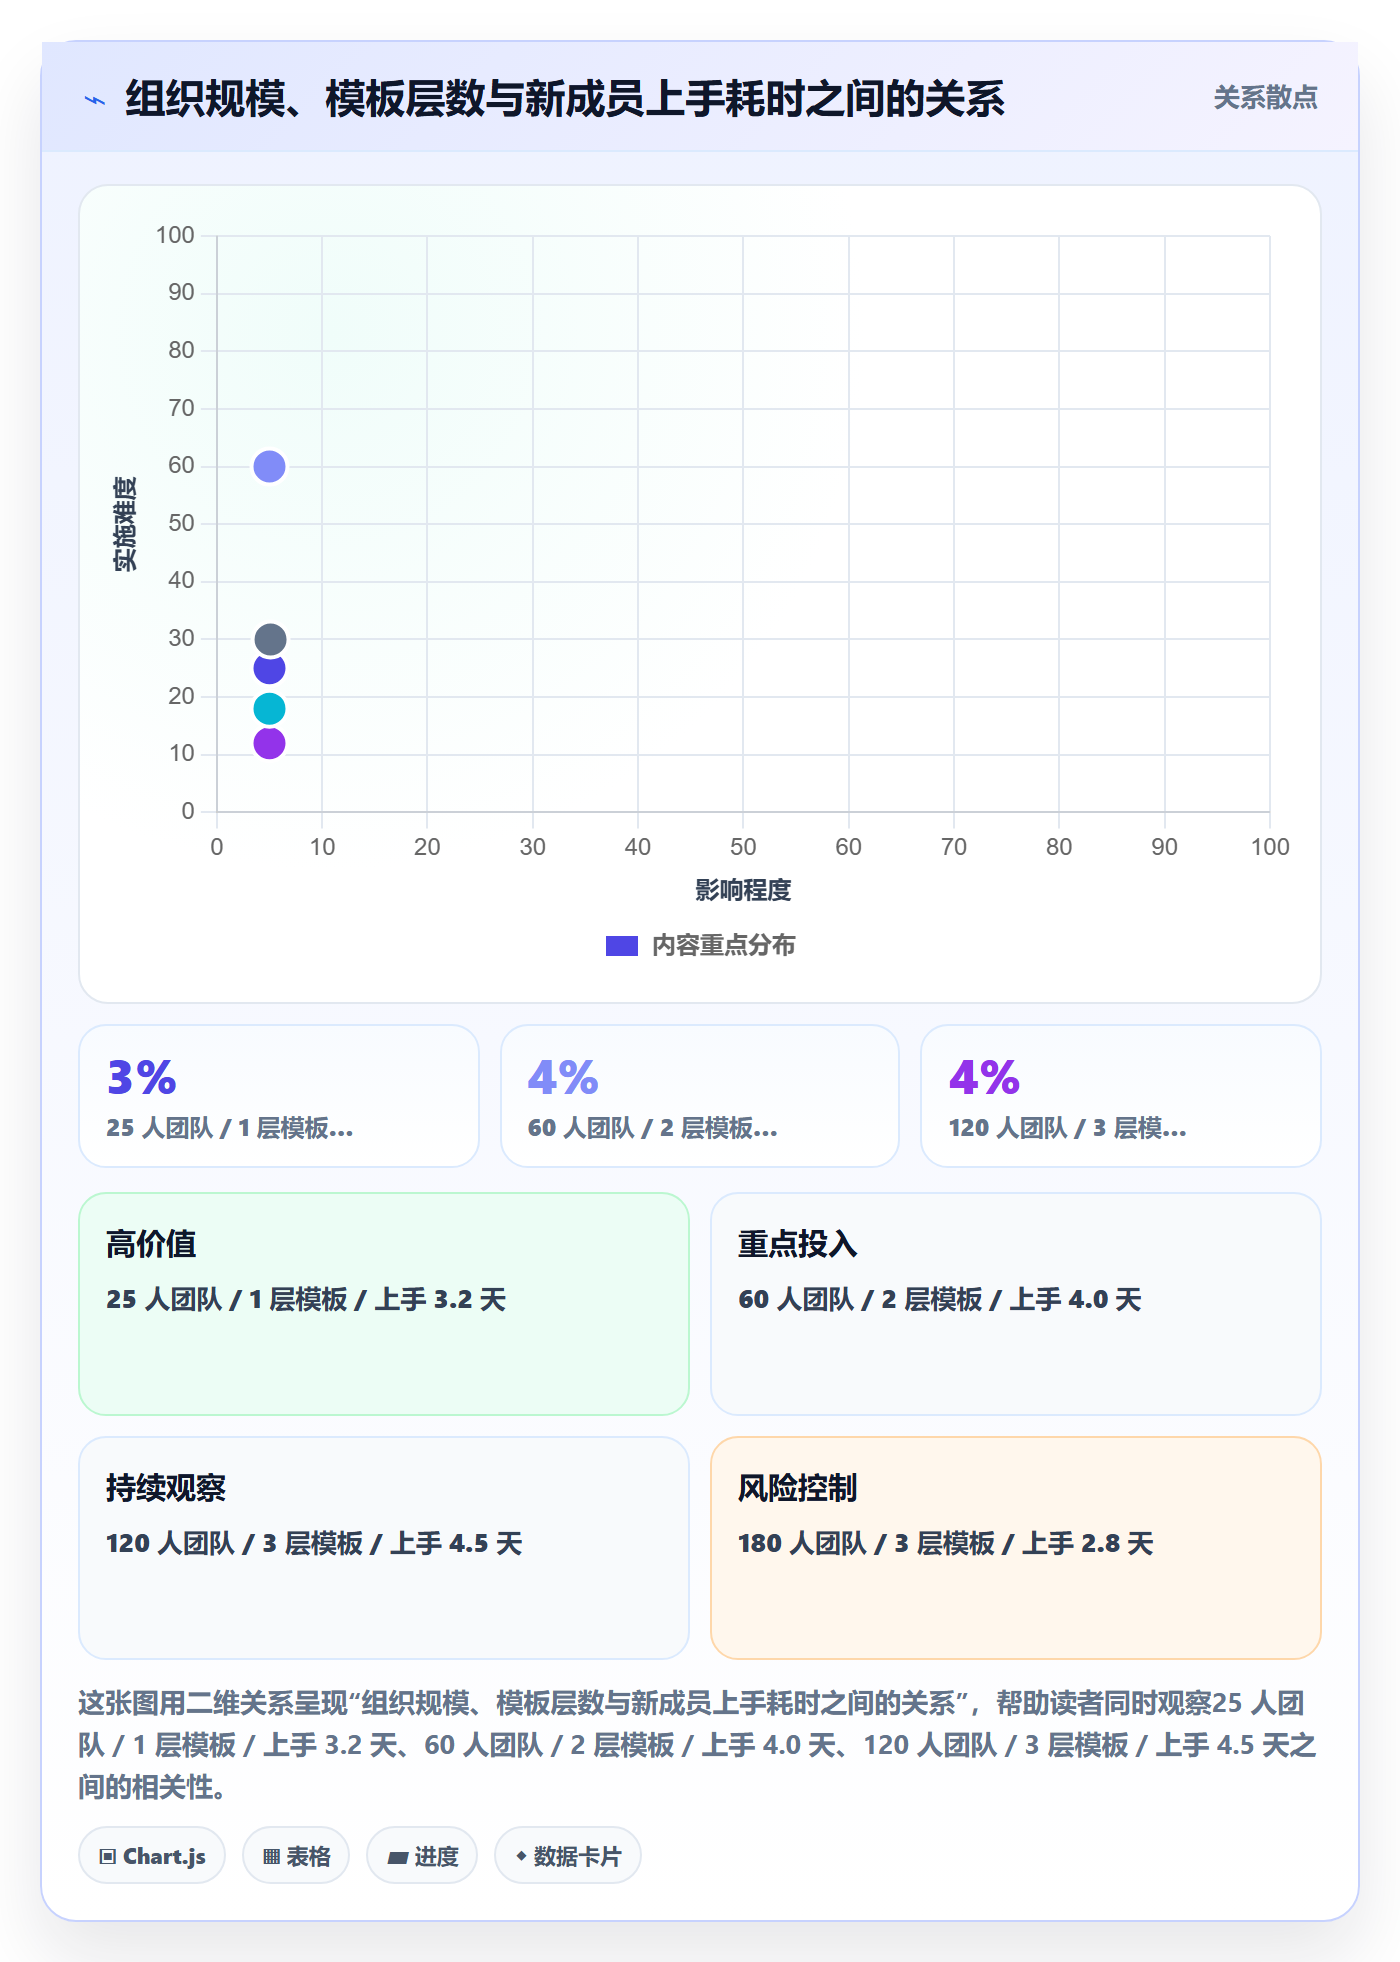Click the 内容重点分布 legend color swatch

pos(621,946)
